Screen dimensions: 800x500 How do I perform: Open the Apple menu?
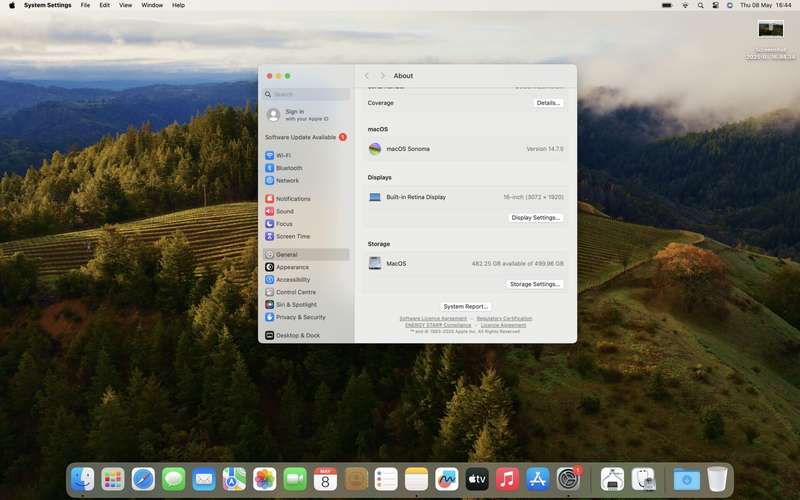(12, 5)
